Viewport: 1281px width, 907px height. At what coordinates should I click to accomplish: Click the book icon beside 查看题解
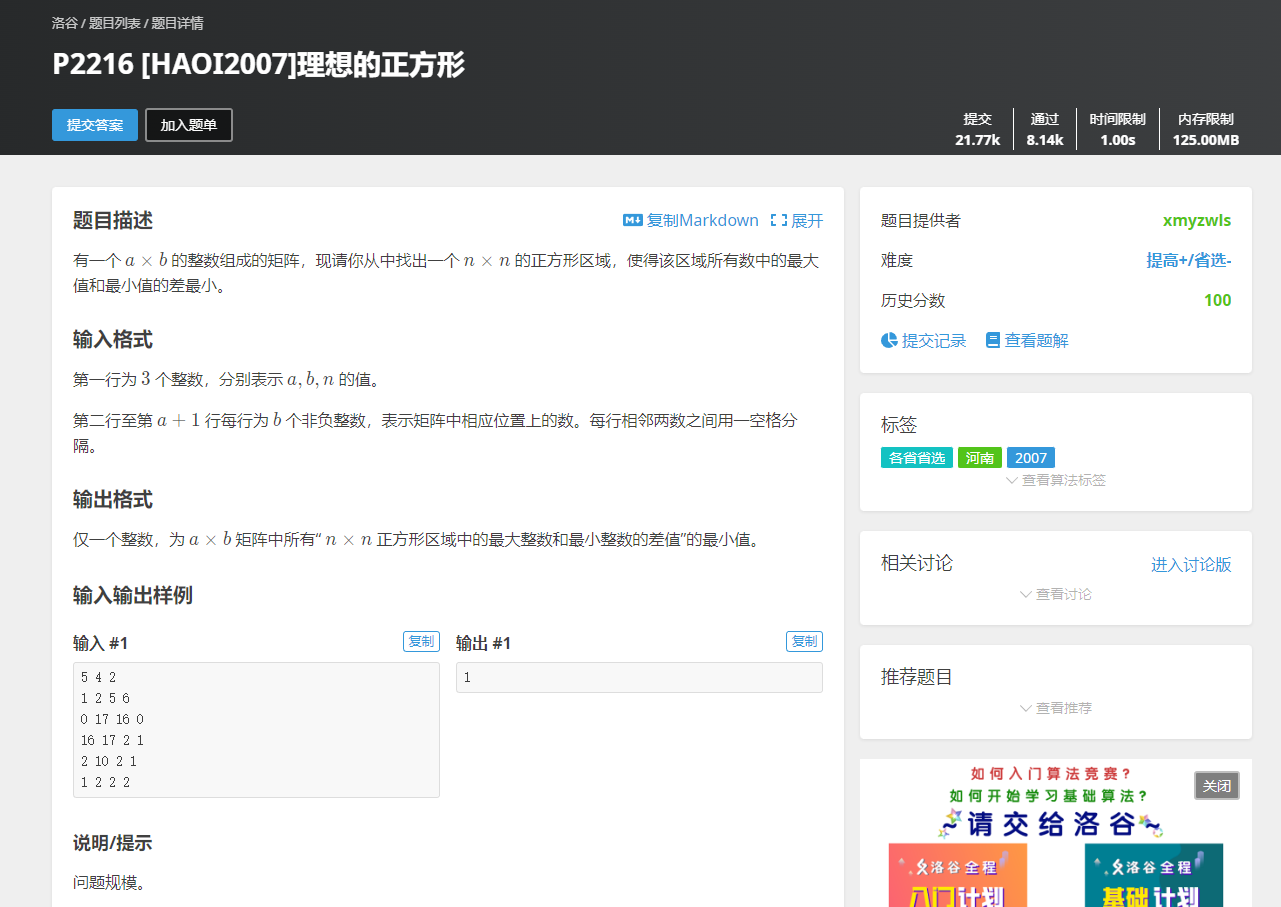point(993,340)
